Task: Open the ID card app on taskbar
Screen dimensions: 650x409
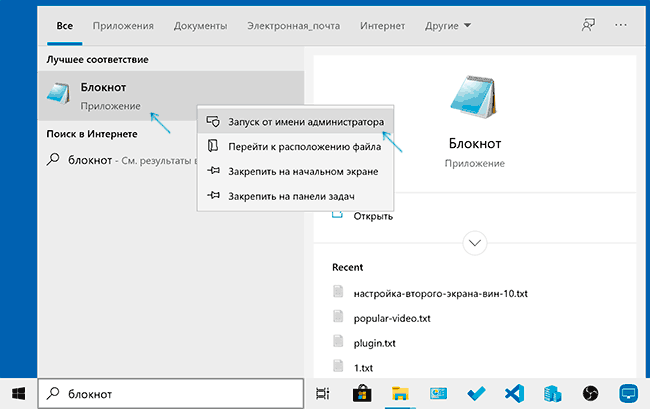Action: pyautogui.click(x=438, y=394)
